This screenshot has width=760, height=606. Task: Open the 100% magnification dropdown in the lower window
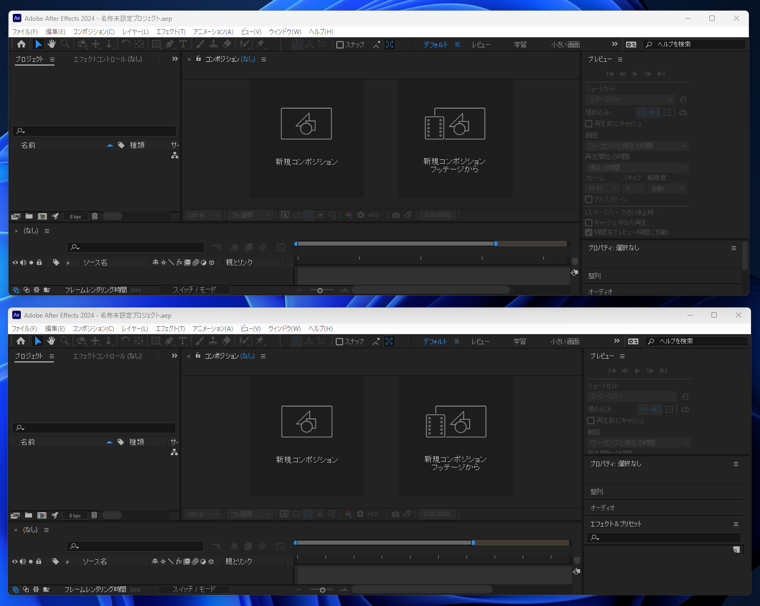(x=203, y=514)
